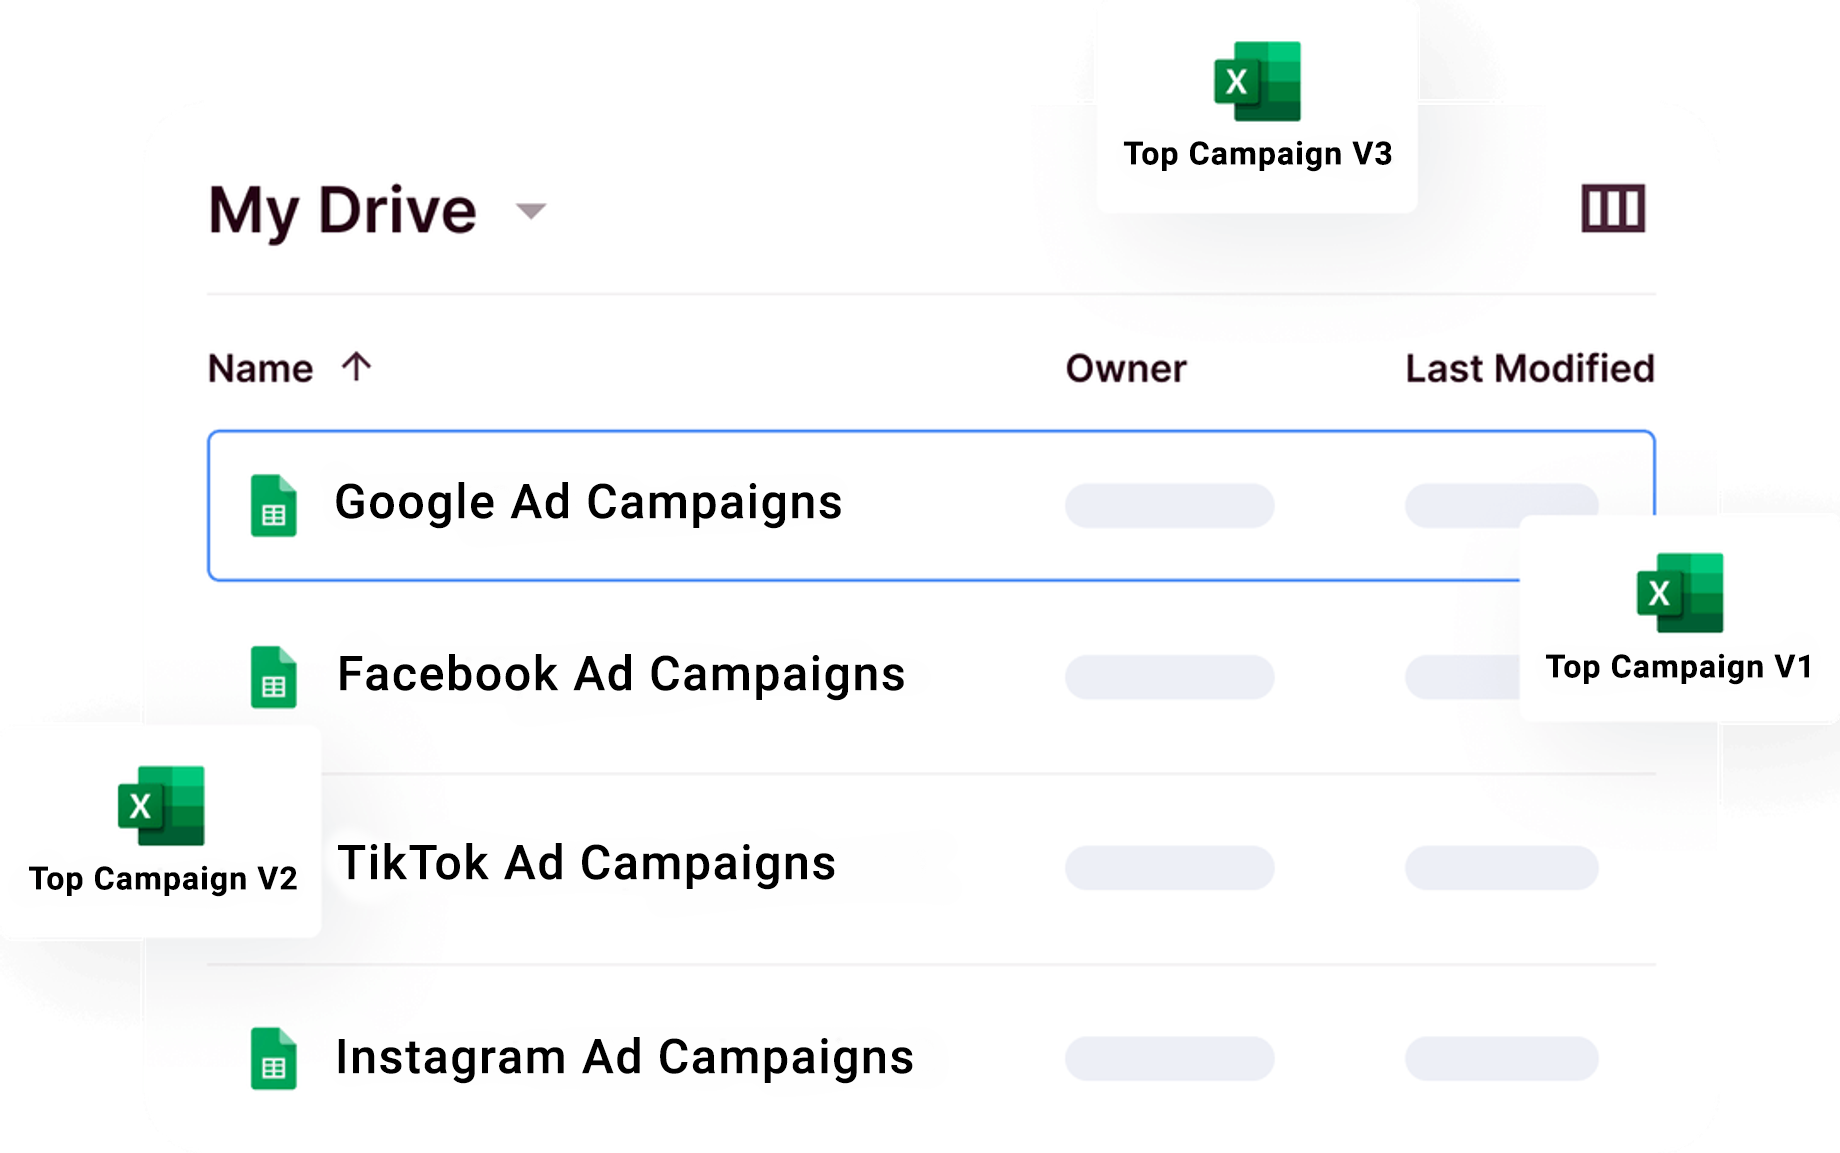This screenshot has width=1840, height=1153.
Task: Sort files by the Owner column
Action: (x=1126, y=369)
